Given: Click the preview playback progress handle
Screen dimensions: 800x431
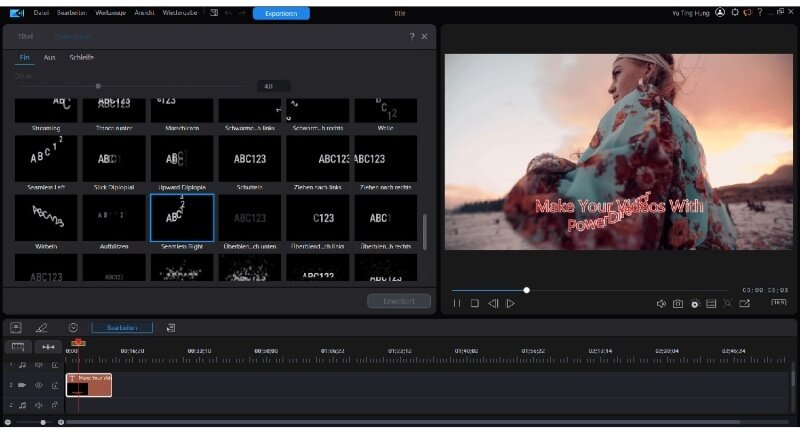Looking at the screenshot, I should [527, 290].
